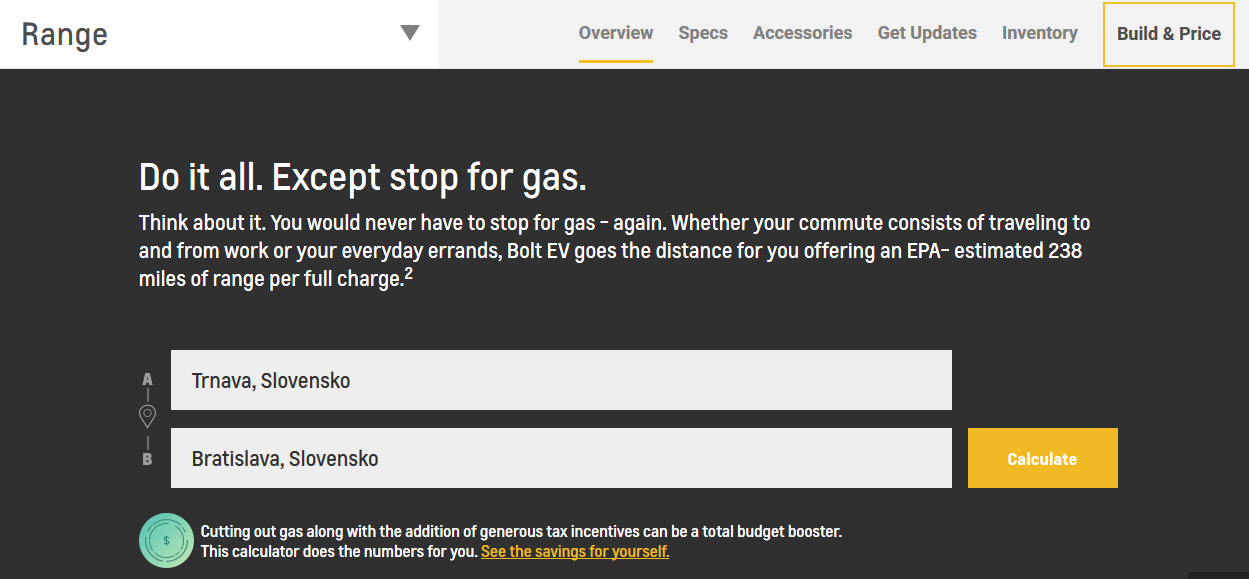Click the Cutting out gas incentive text
Viewport: 1249px width, 579px height.
click(x=521, y=532)
